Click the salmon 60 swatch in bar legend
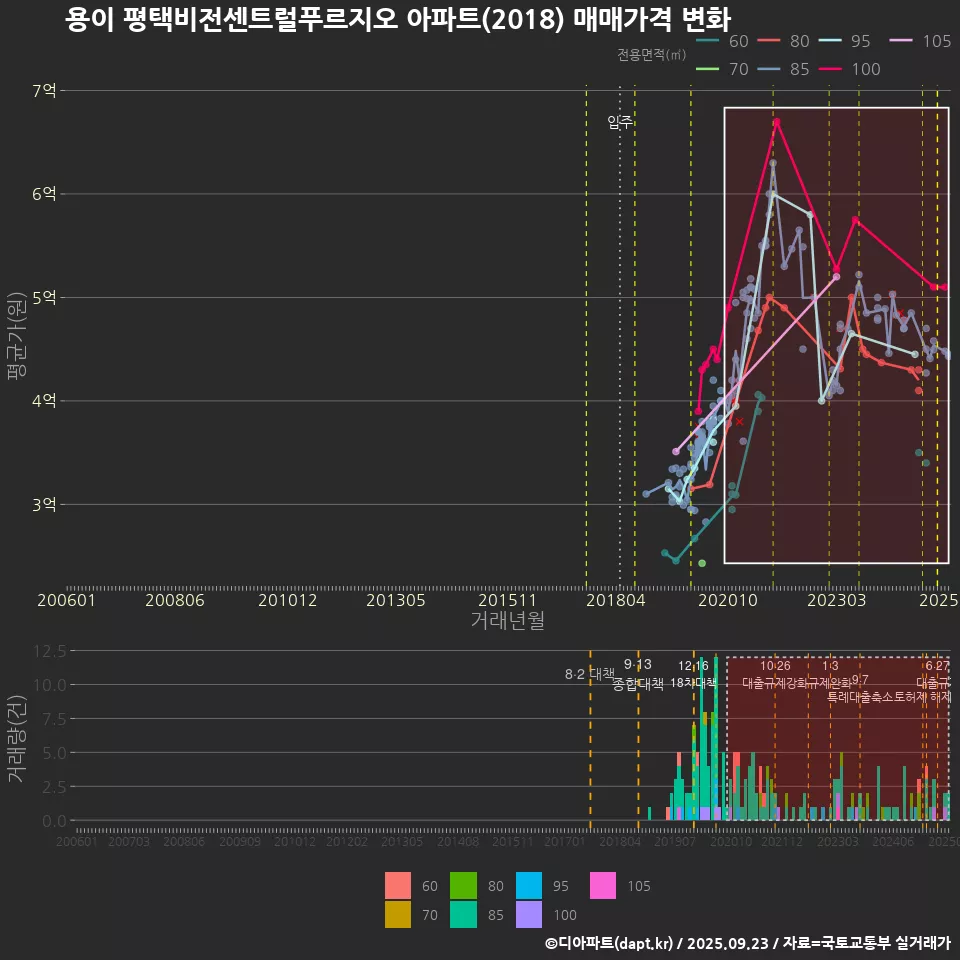The height and width of the screenshot is (960, 960). click(x=398, y=886)
